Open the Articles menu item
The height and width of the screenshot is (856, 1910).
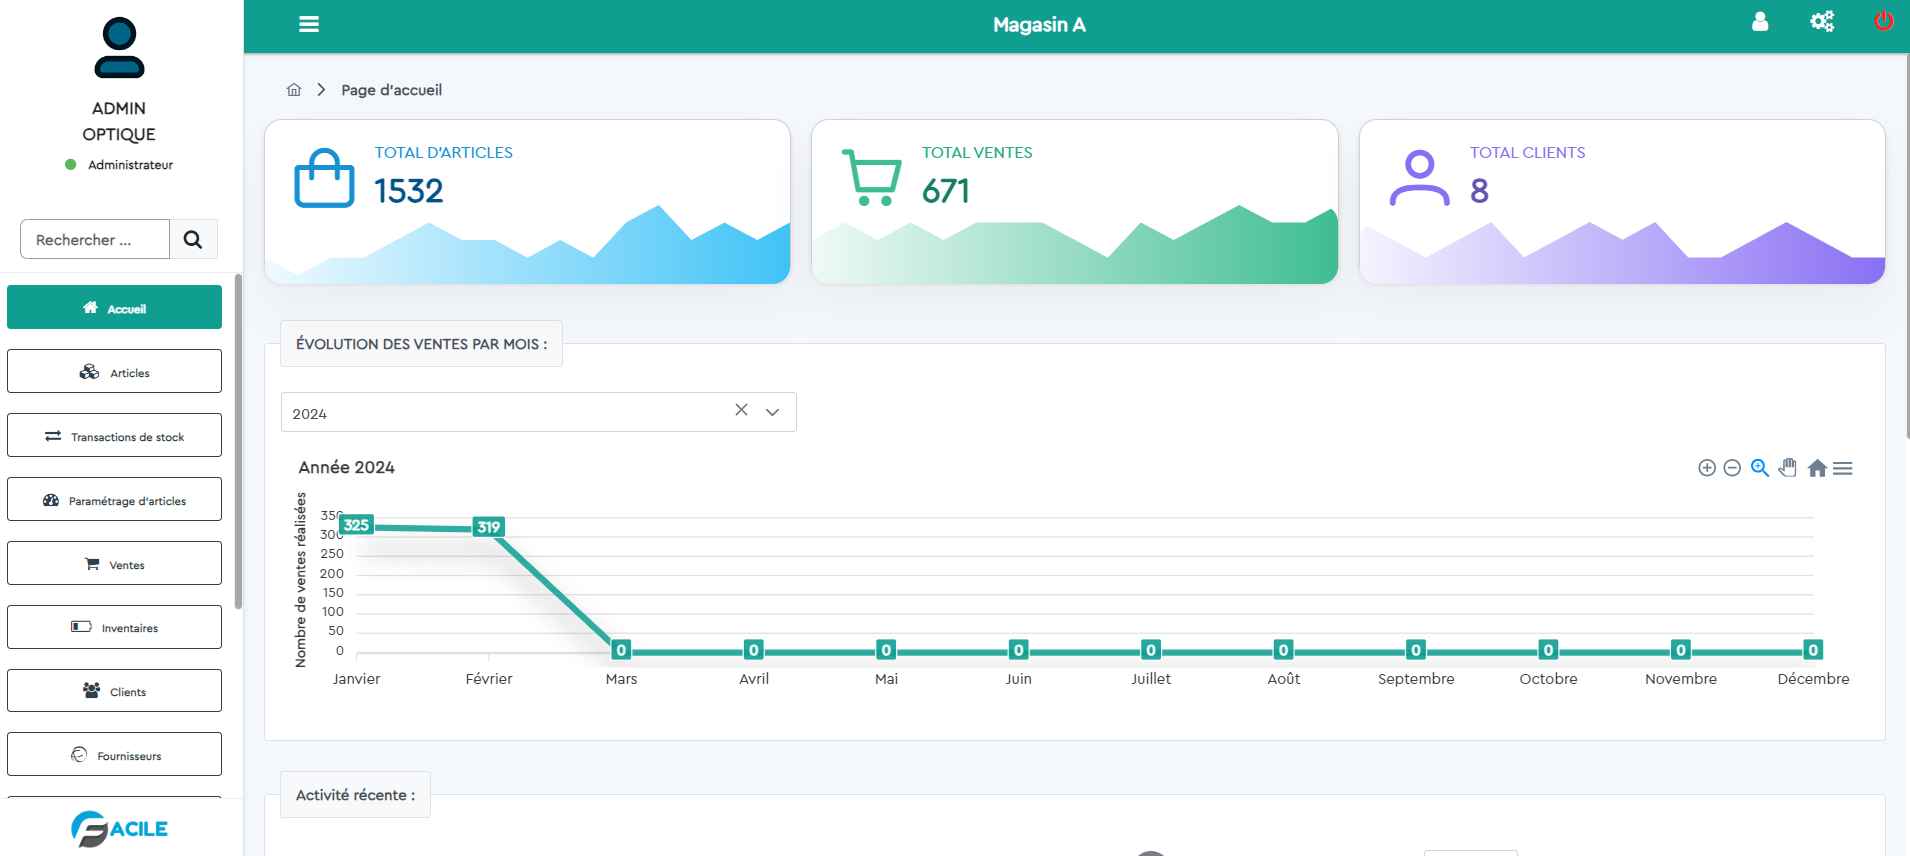point(114,372)
